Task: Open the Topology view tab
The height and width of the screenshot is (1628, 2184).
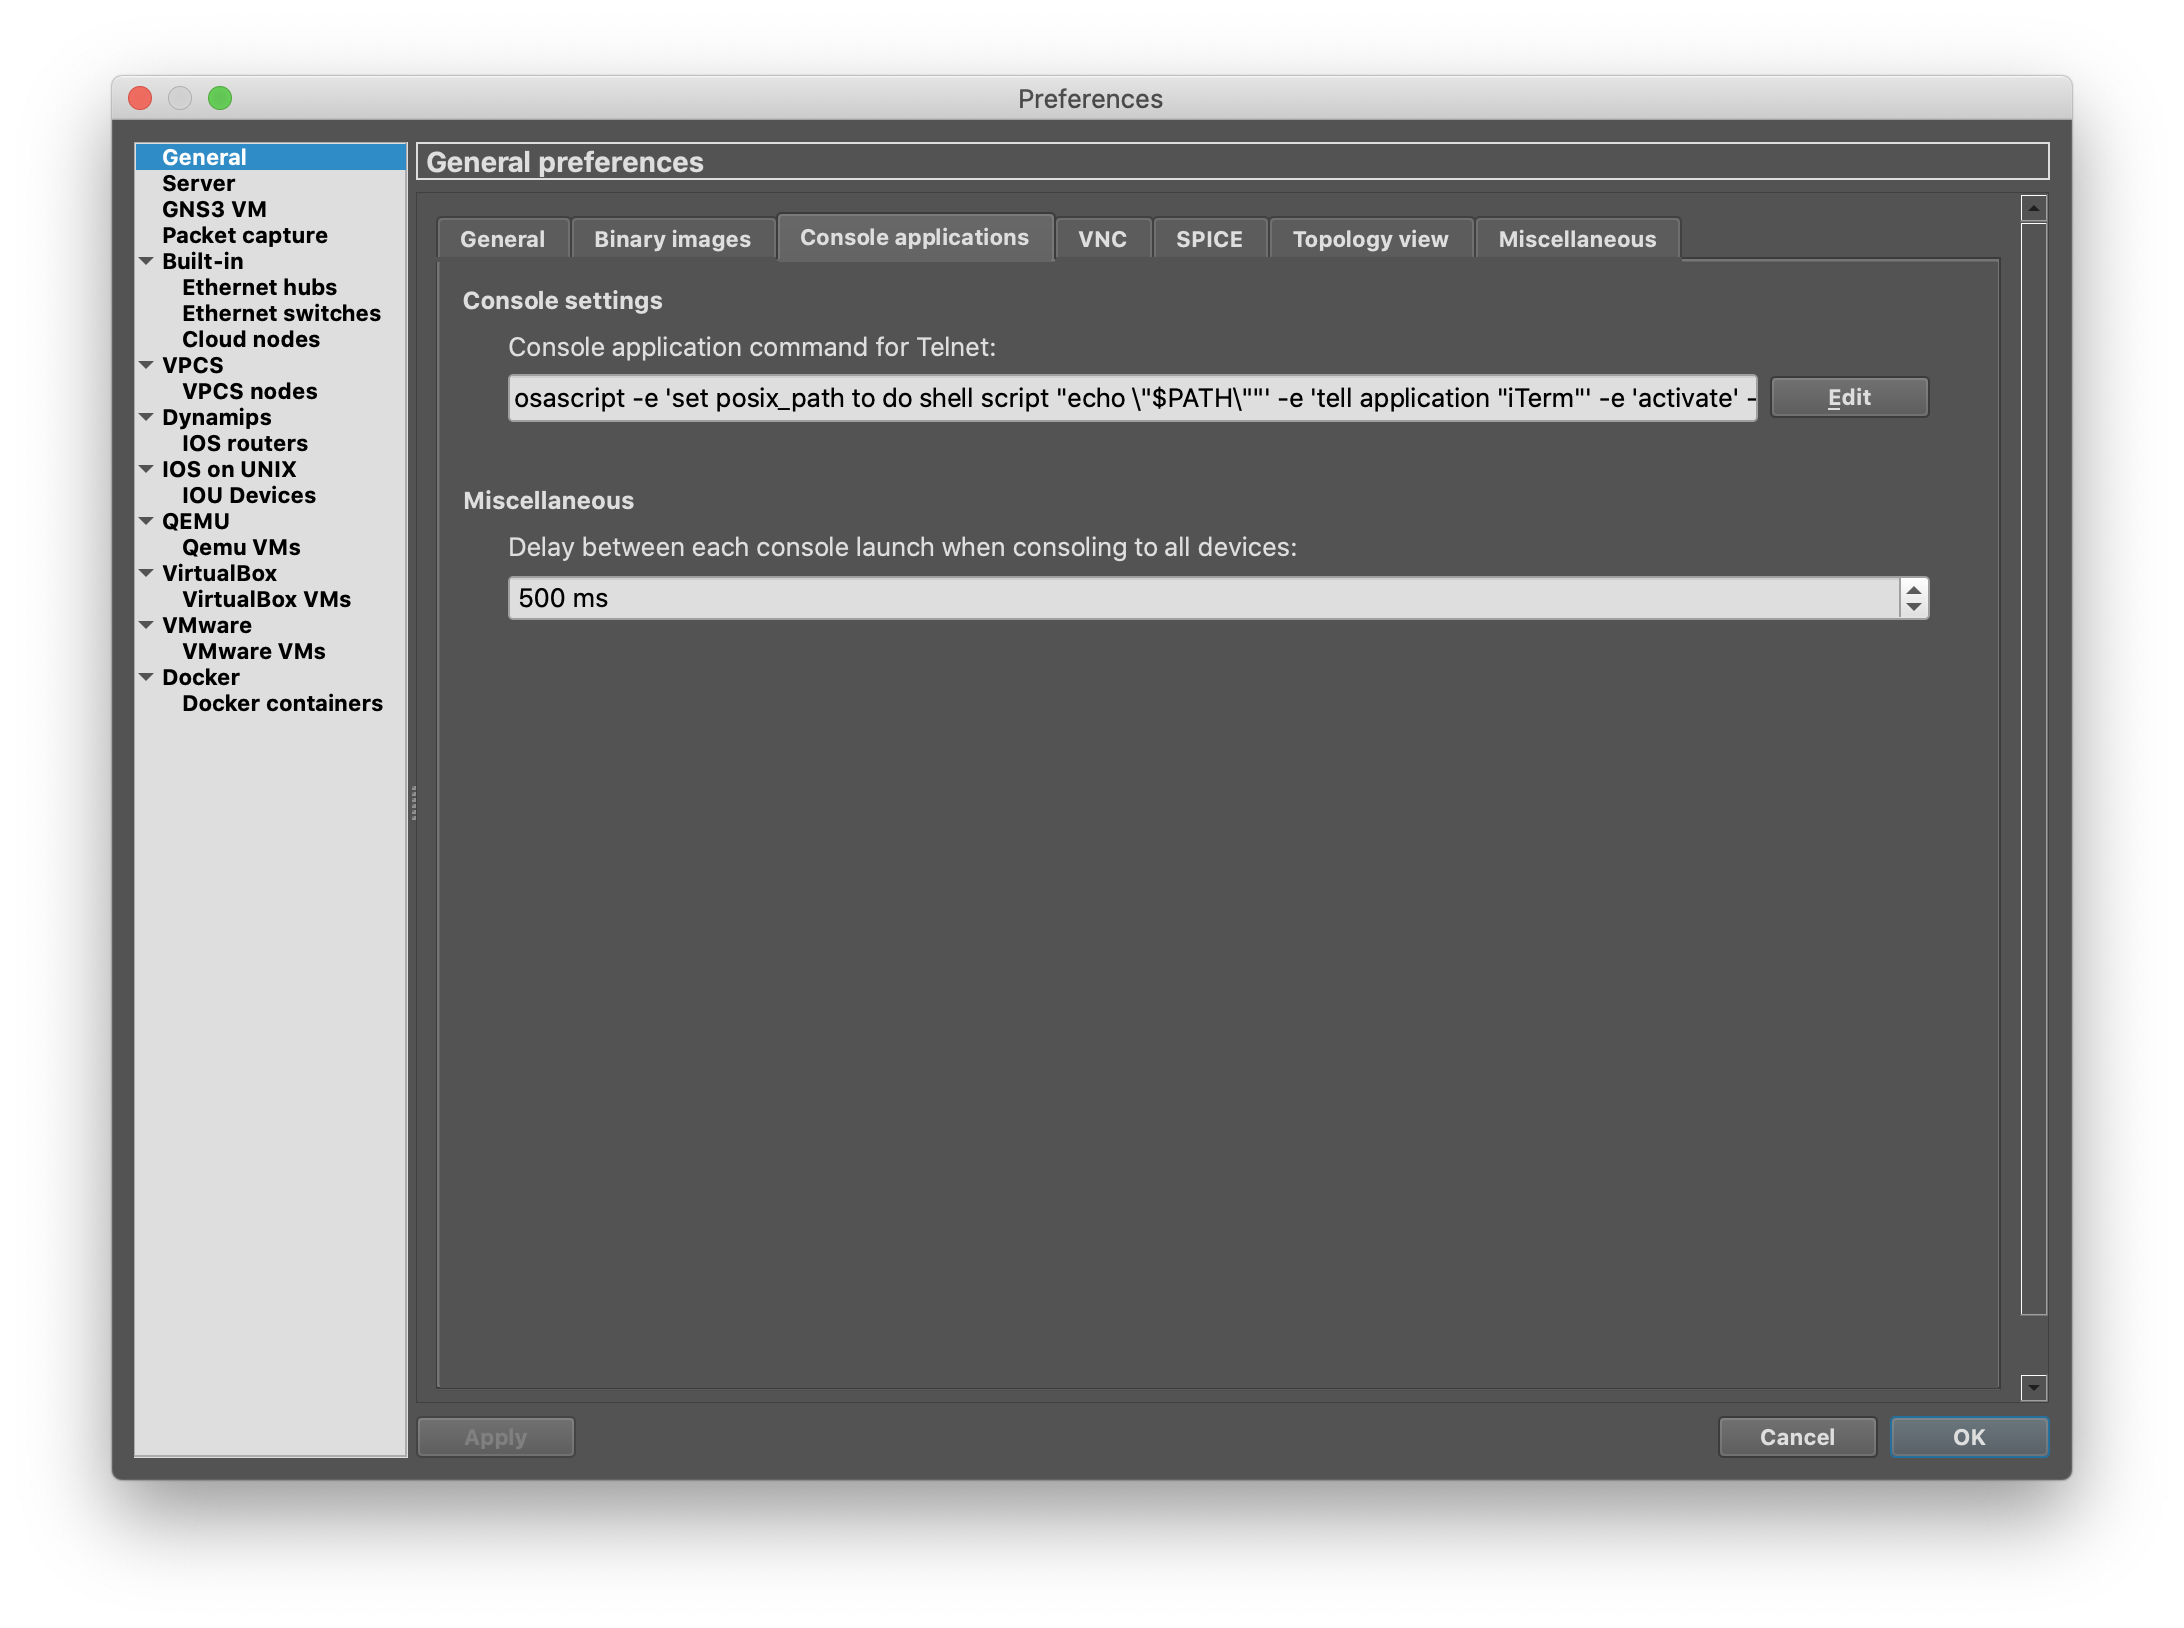Action: pyautogui.click(x=1370, y=239)
